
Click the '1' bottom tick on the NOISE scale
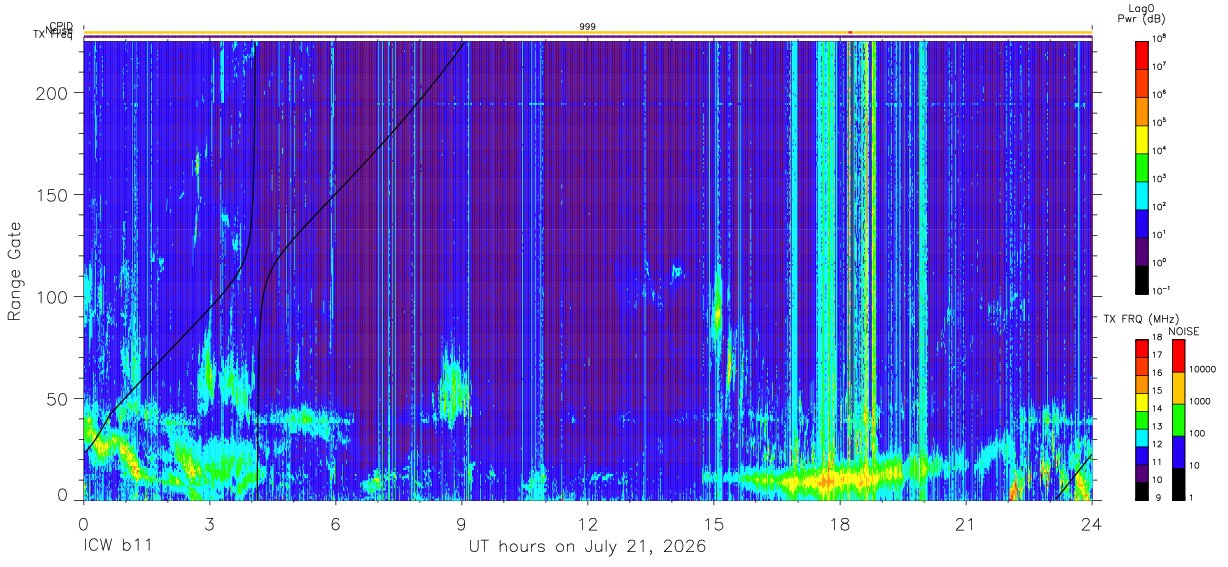[x=1192, y=497]
